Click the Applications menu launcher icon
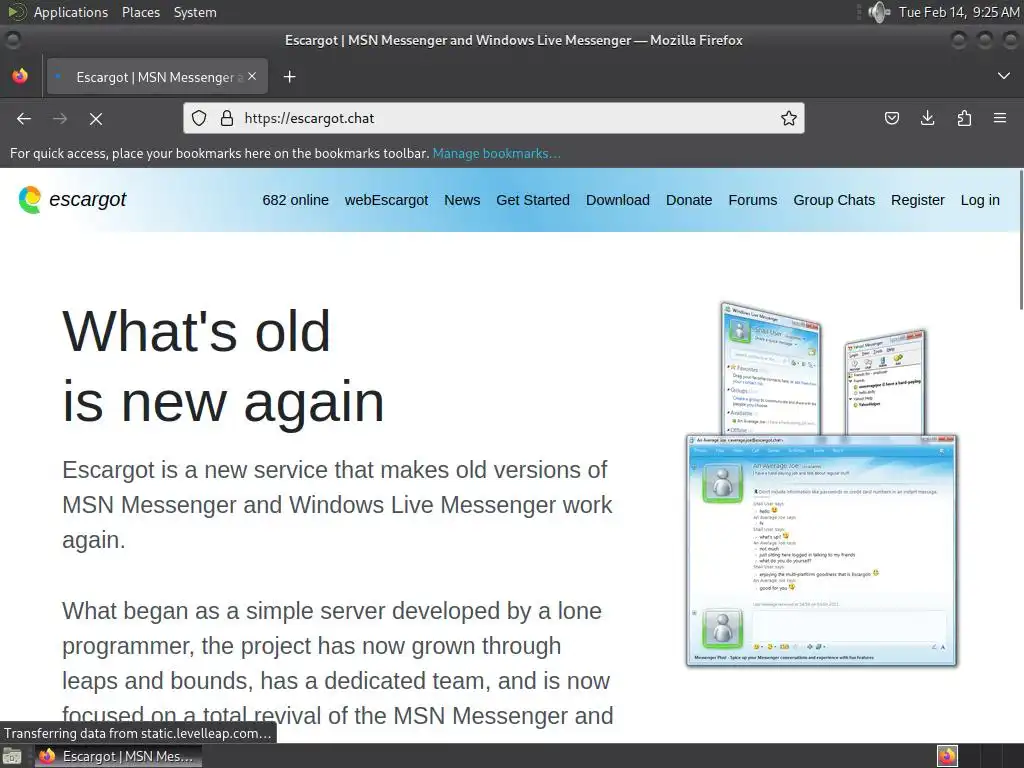Image resolution: width=1024 pixels, height=768 pixels. [17, 12]
